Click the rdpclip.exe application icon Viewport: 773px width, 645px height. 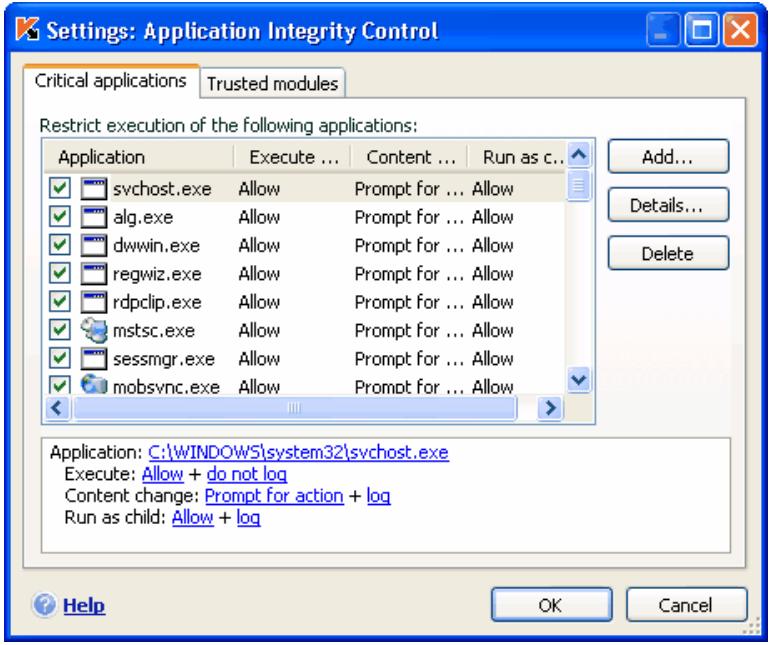[x=94, y=302]
